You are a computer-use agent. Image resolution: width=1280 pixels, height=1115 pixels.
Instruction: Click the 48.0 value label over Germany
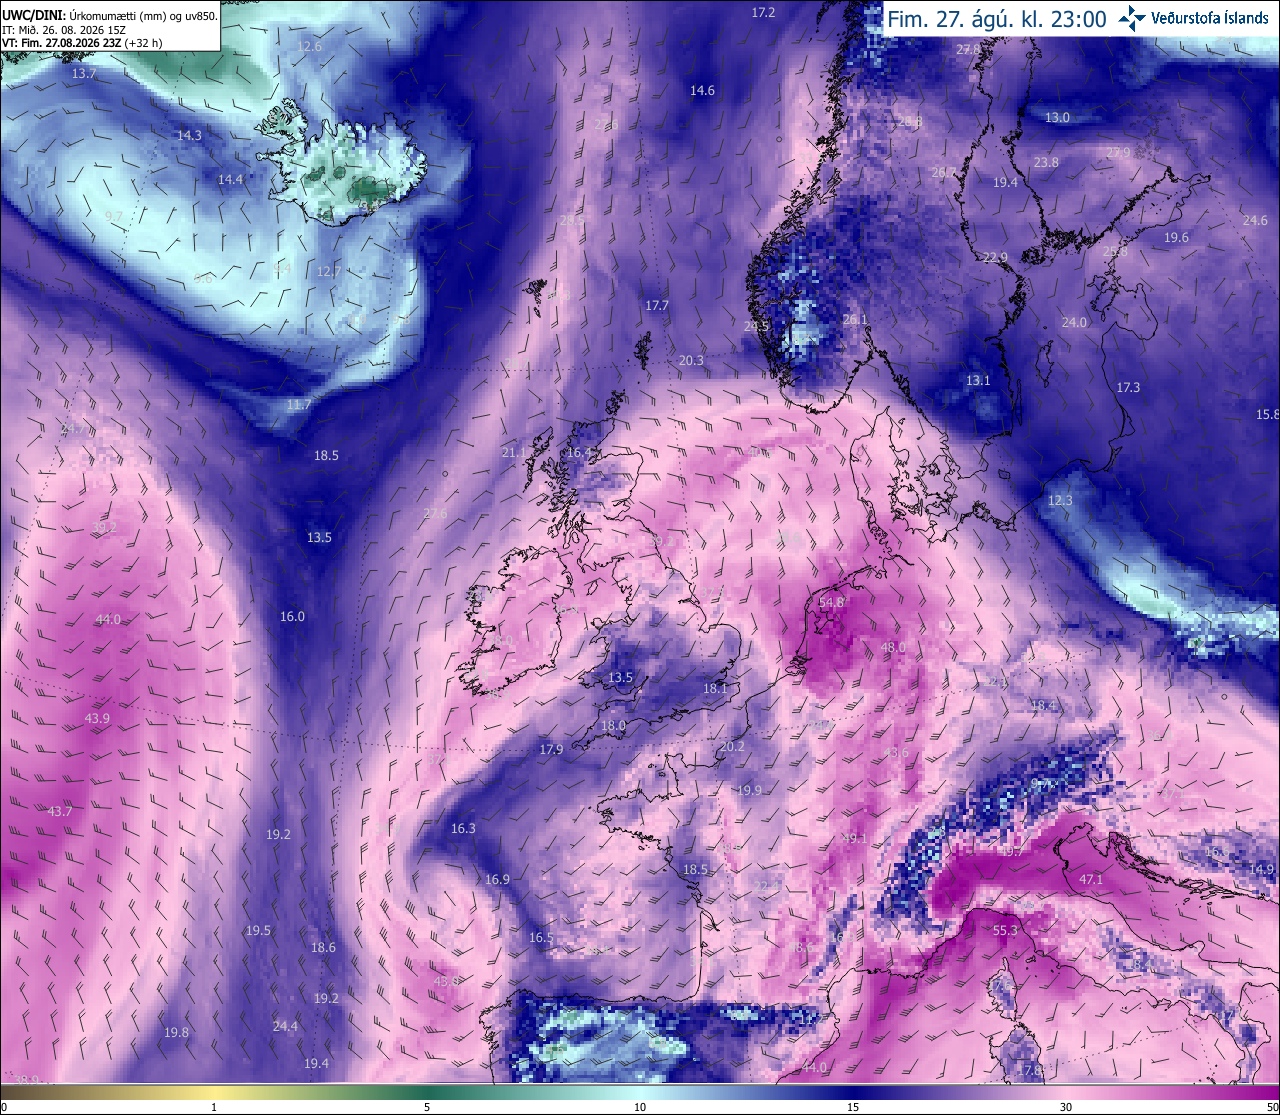[893, 648]
